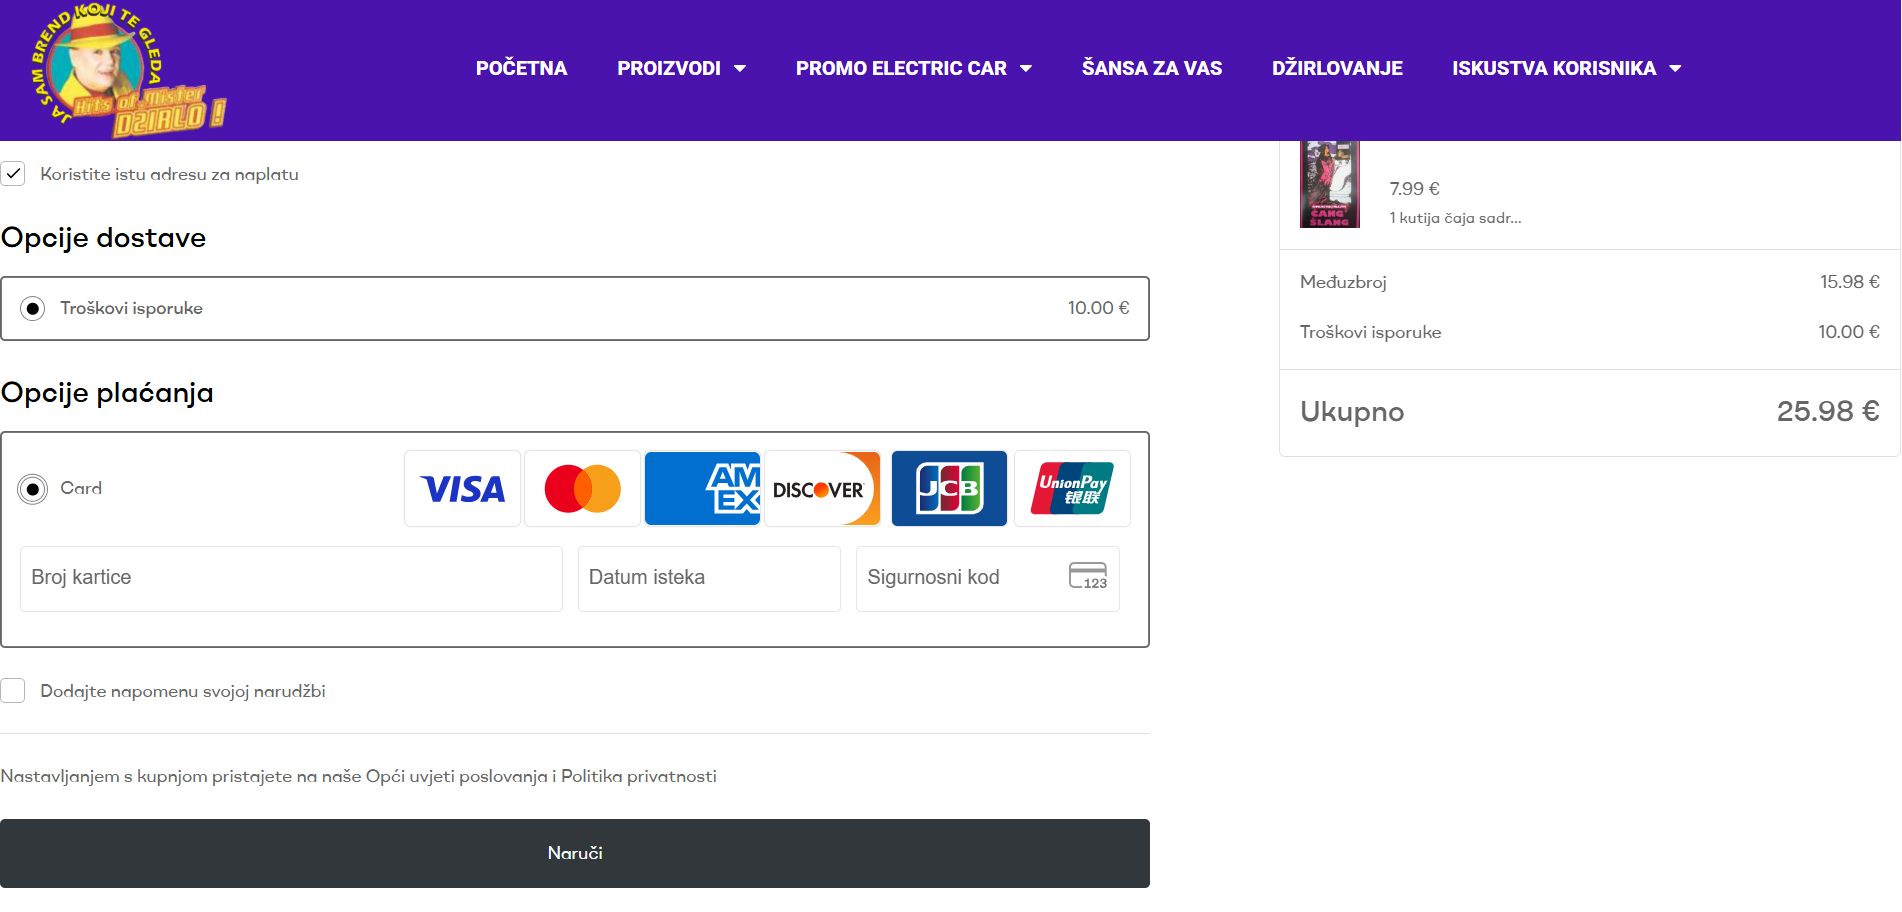Click the JCB card icon

949,489
